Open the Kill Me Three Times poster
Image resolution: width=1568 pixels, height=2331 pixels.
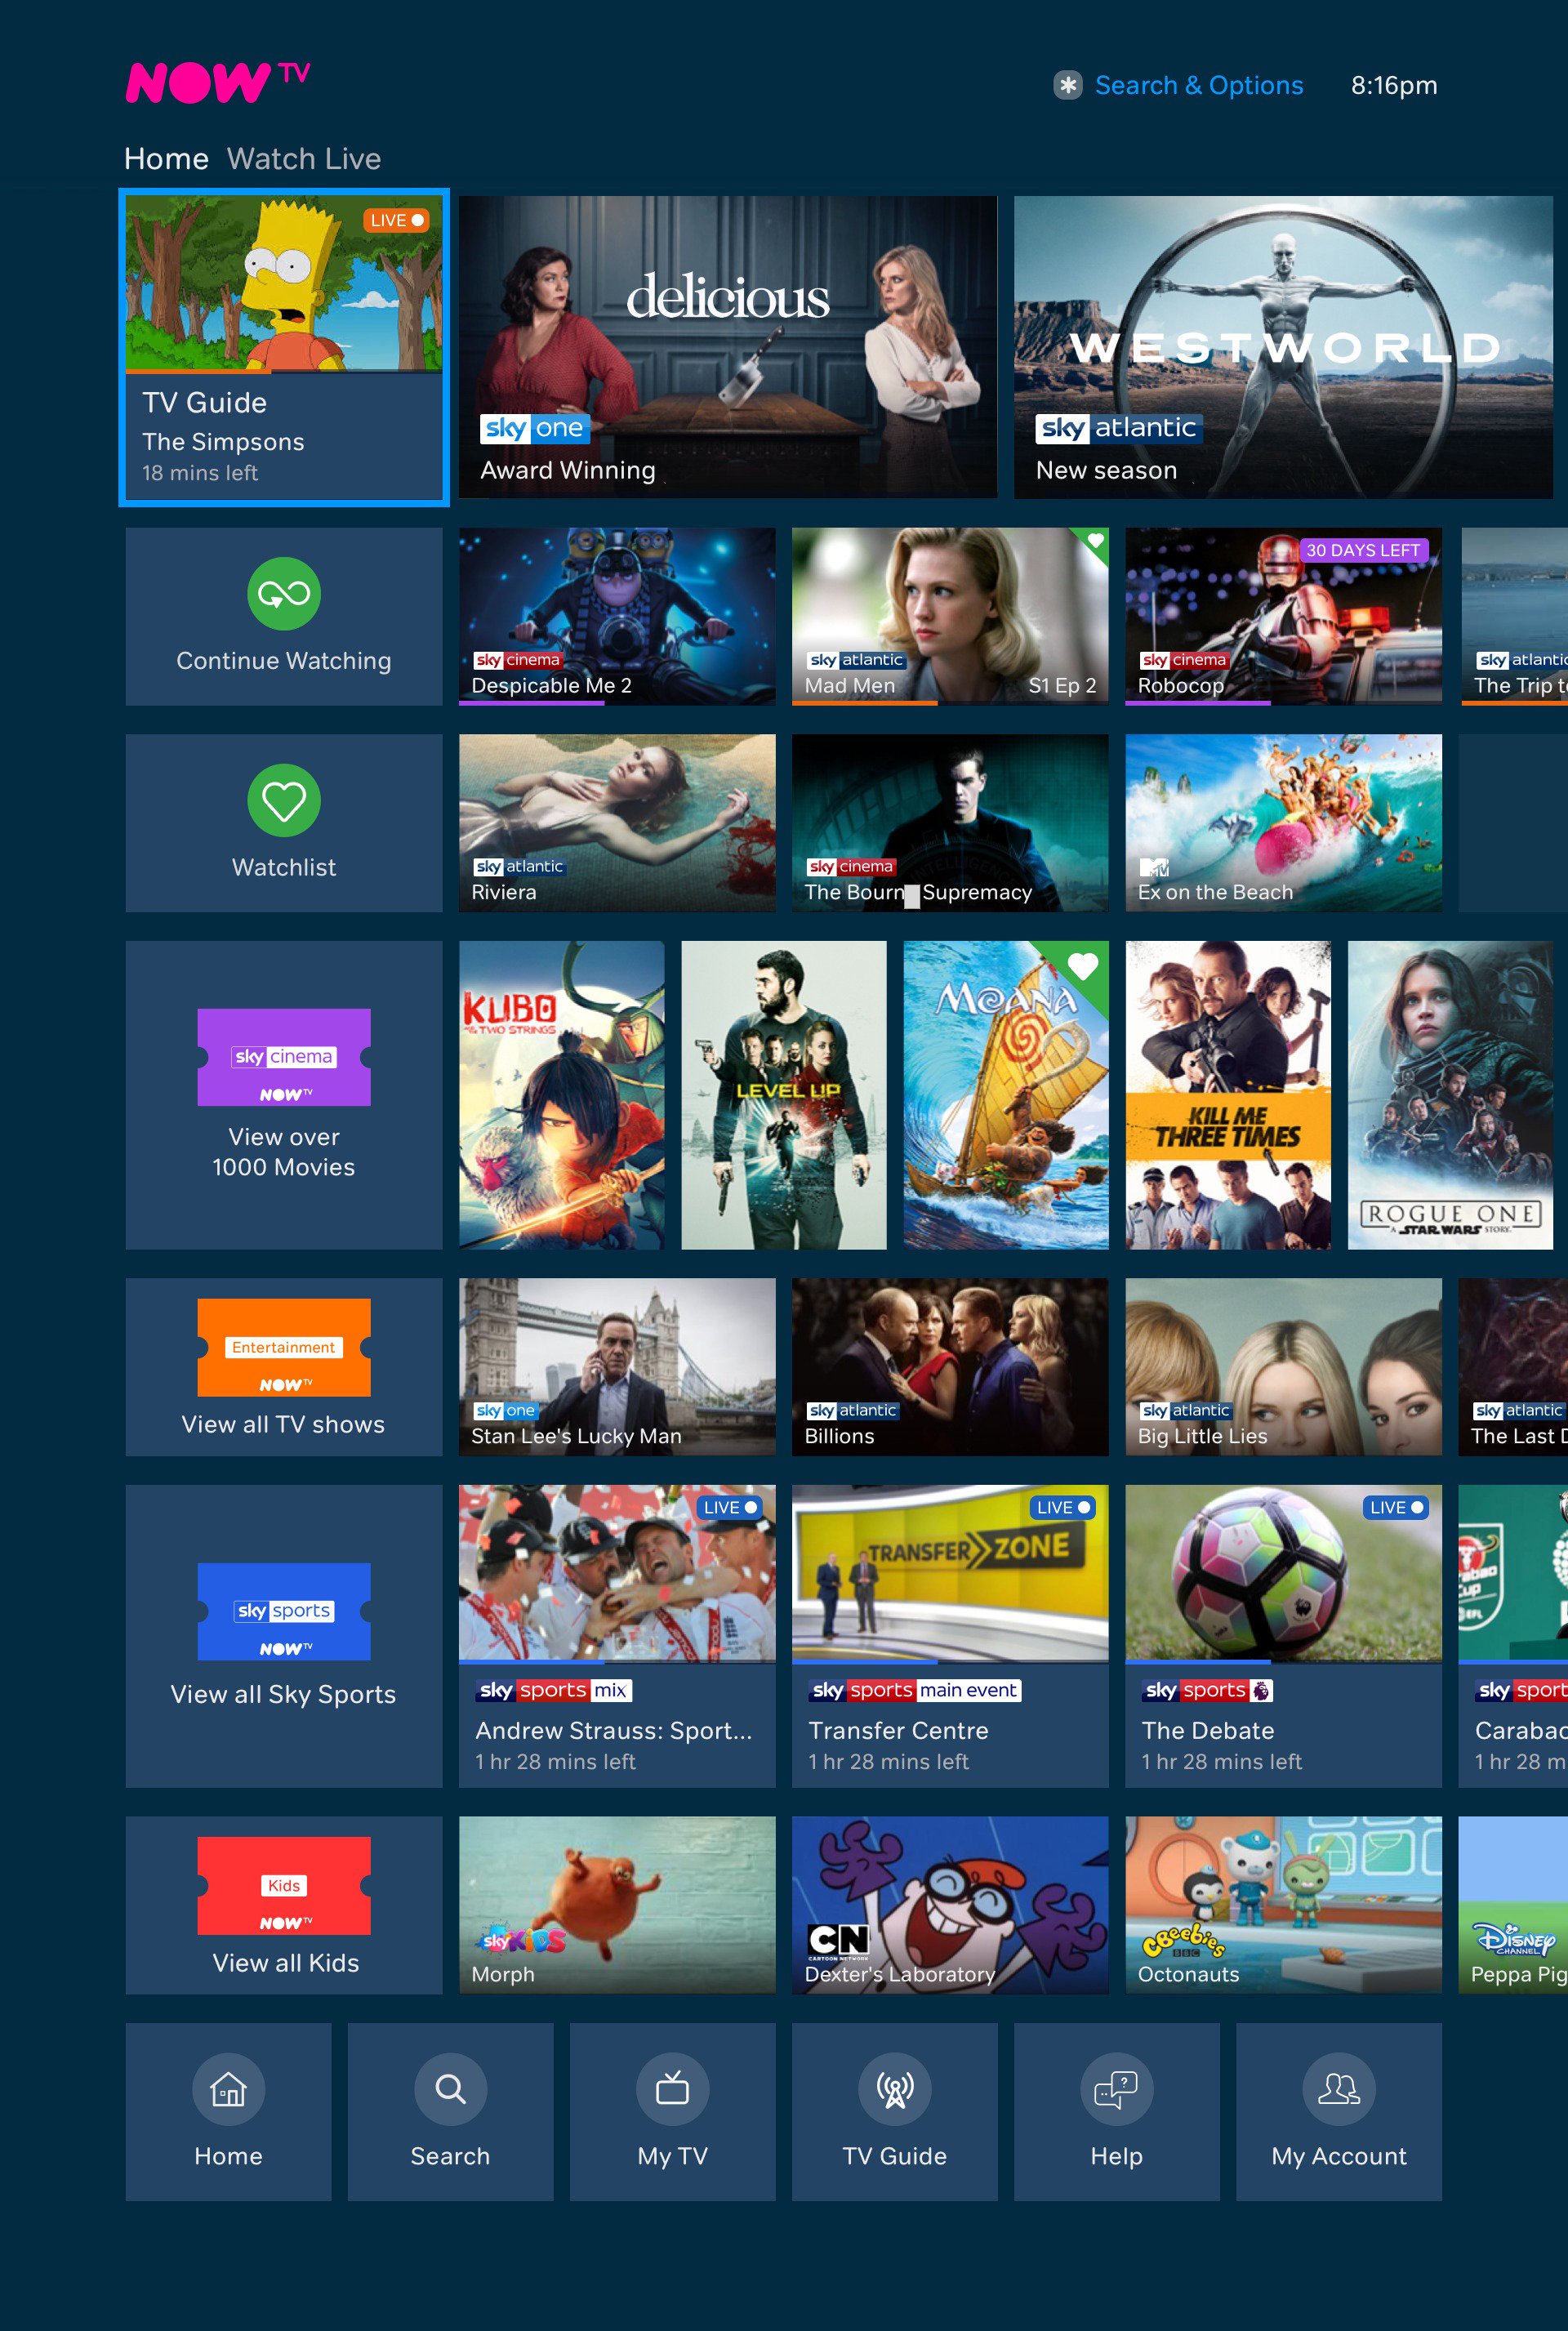click(1228, 1095)
